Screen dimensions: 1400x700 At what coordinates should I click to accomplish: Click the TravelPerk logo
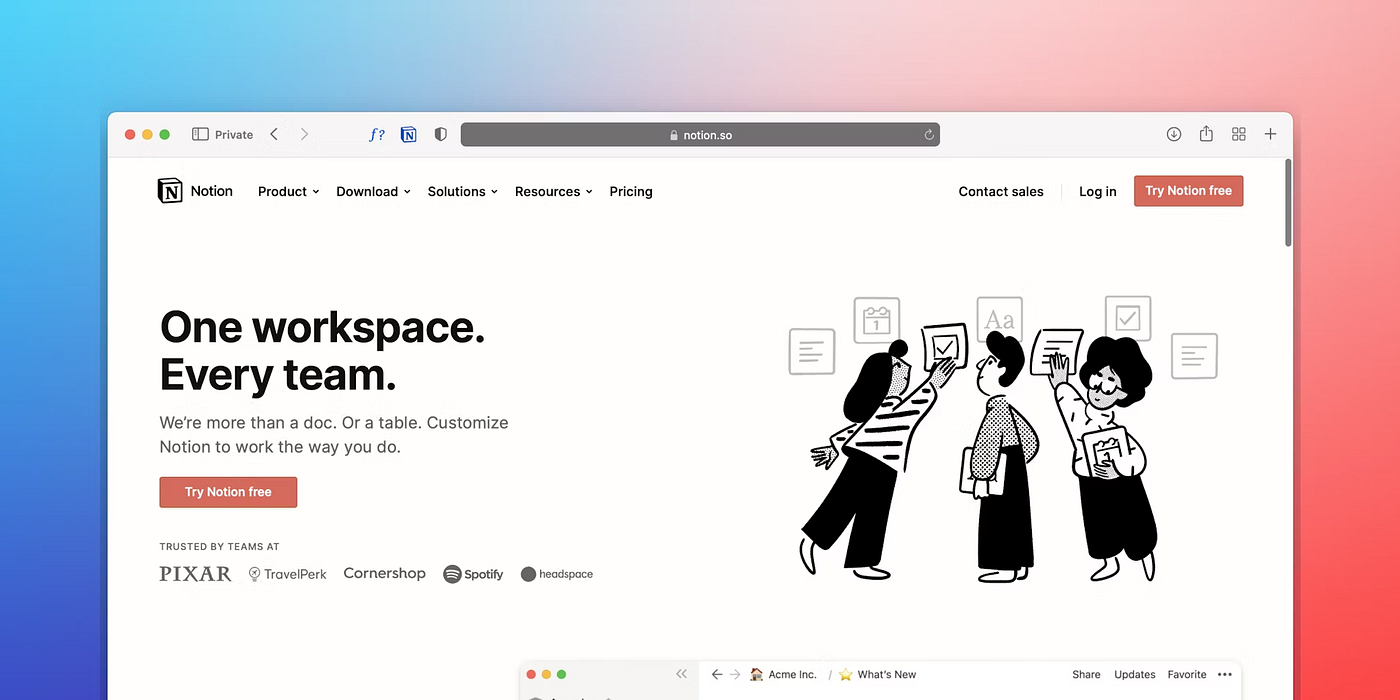(287, 574)
